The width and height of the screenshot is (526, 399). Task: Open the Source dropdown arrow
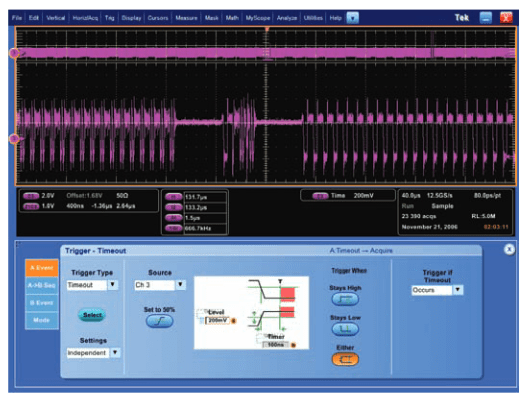180,285
